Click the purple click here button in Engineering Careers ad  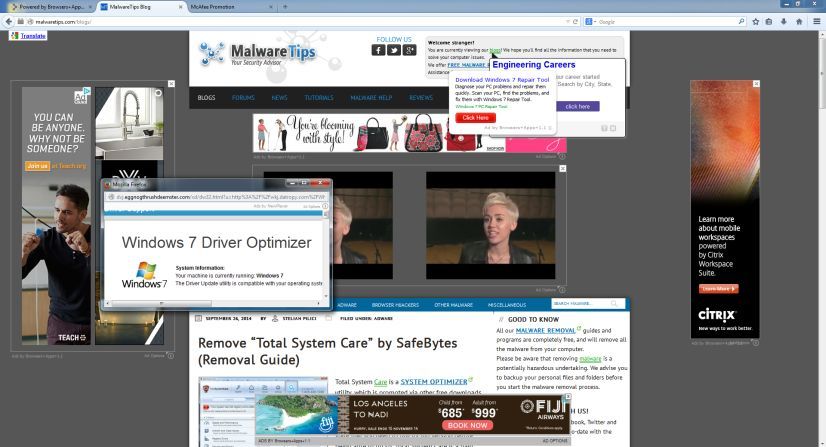coord(577,106)
